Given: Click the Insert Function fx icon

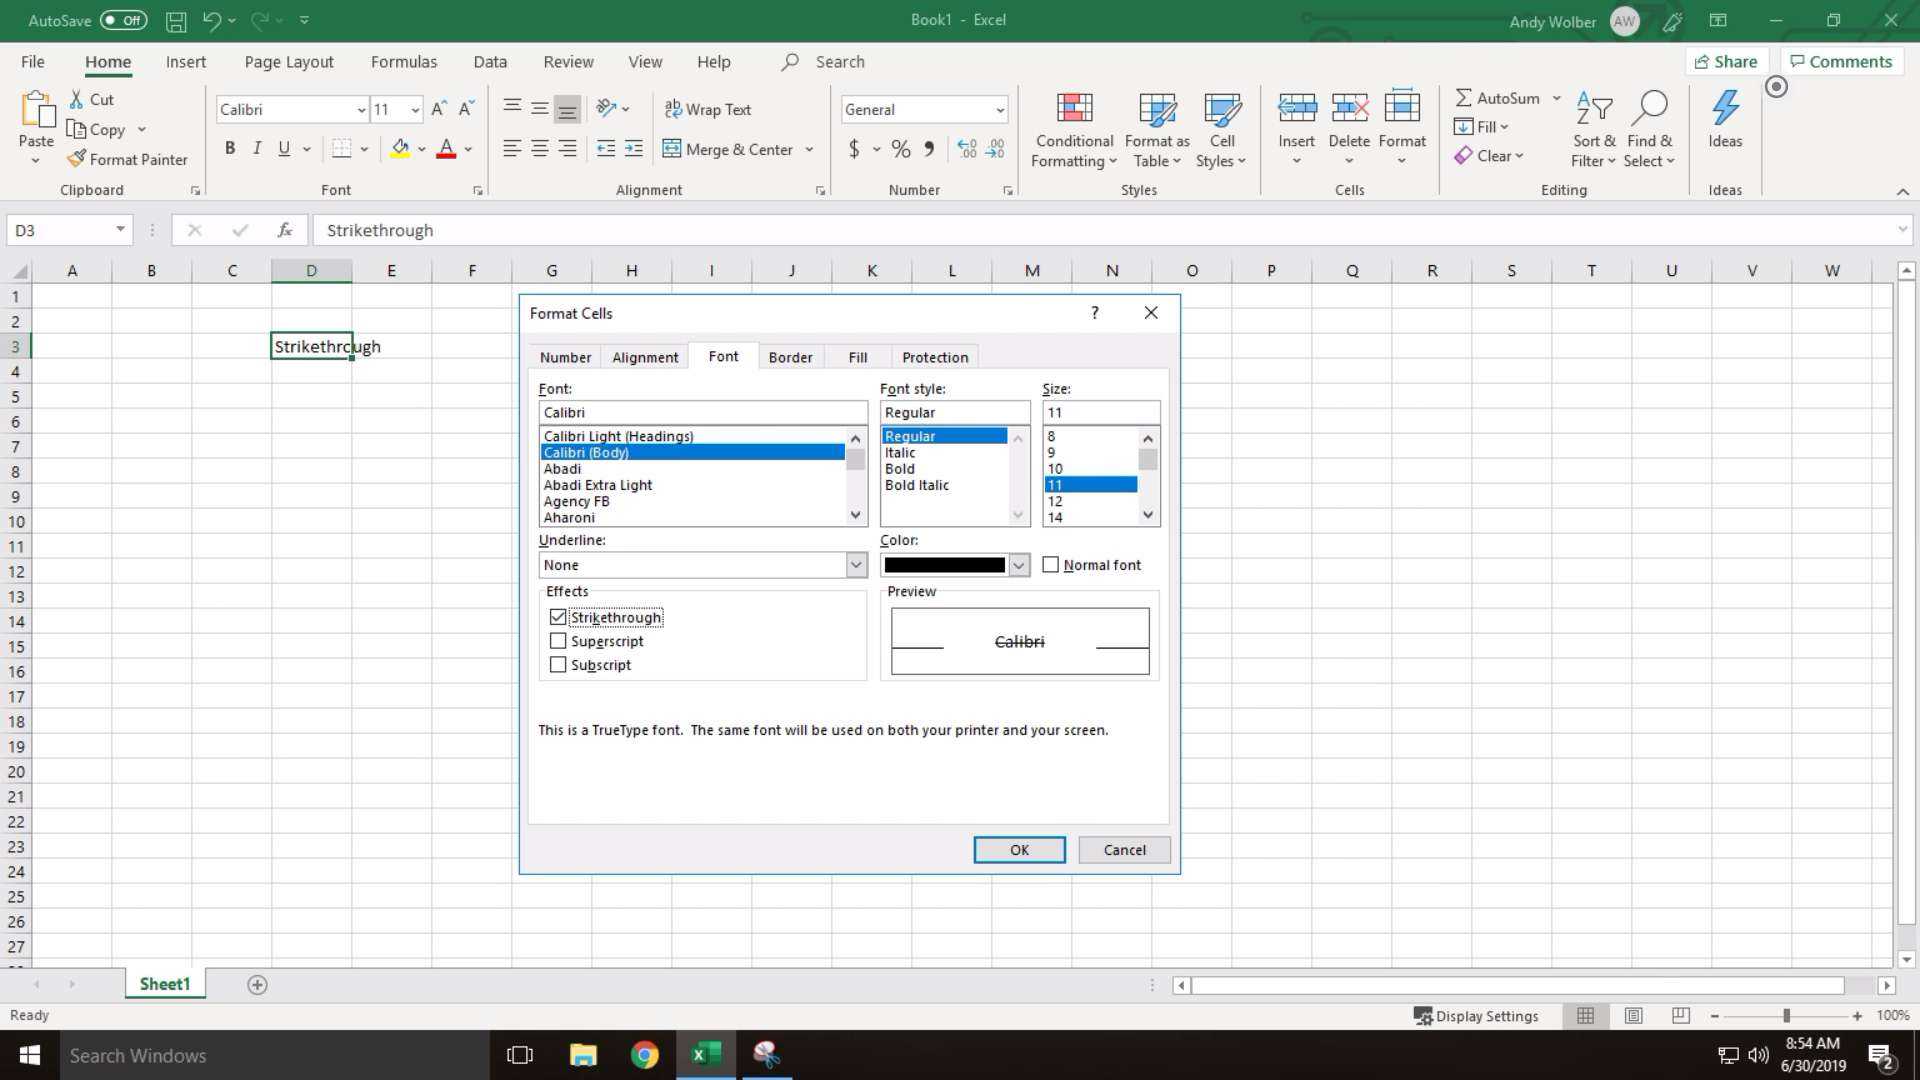Looking at the screenshot, I should 285,230.
